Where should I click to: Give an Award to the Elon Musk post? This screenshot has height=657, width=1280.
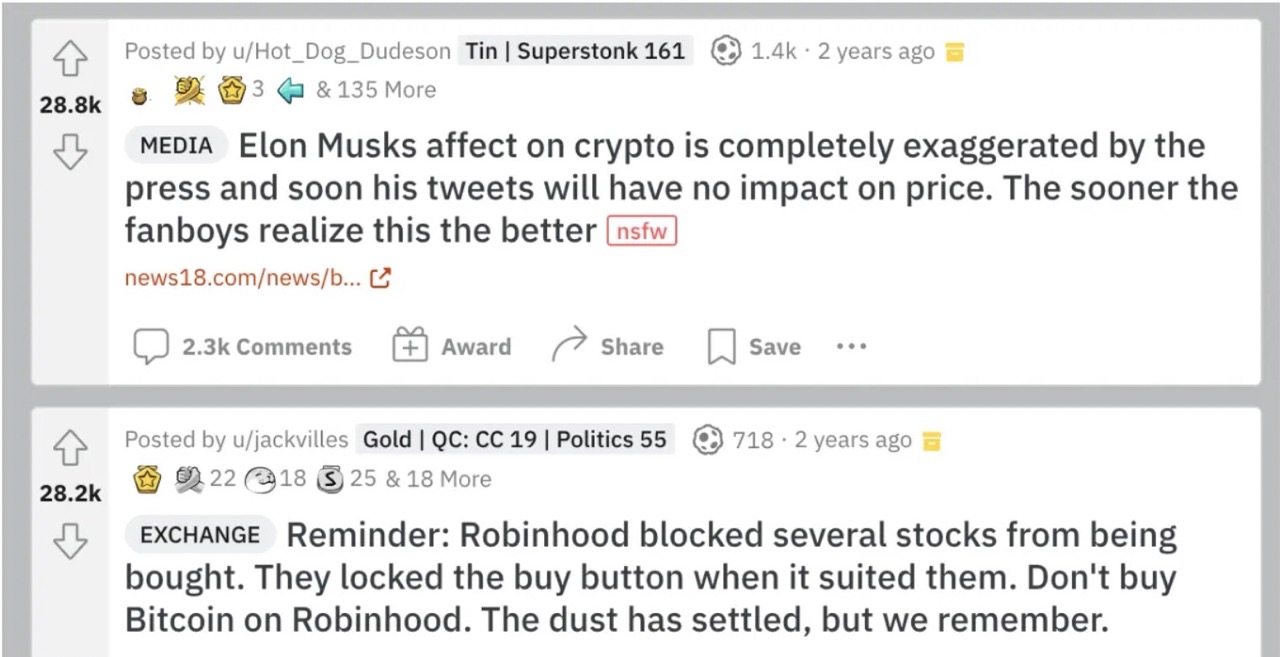click(451, 346)
